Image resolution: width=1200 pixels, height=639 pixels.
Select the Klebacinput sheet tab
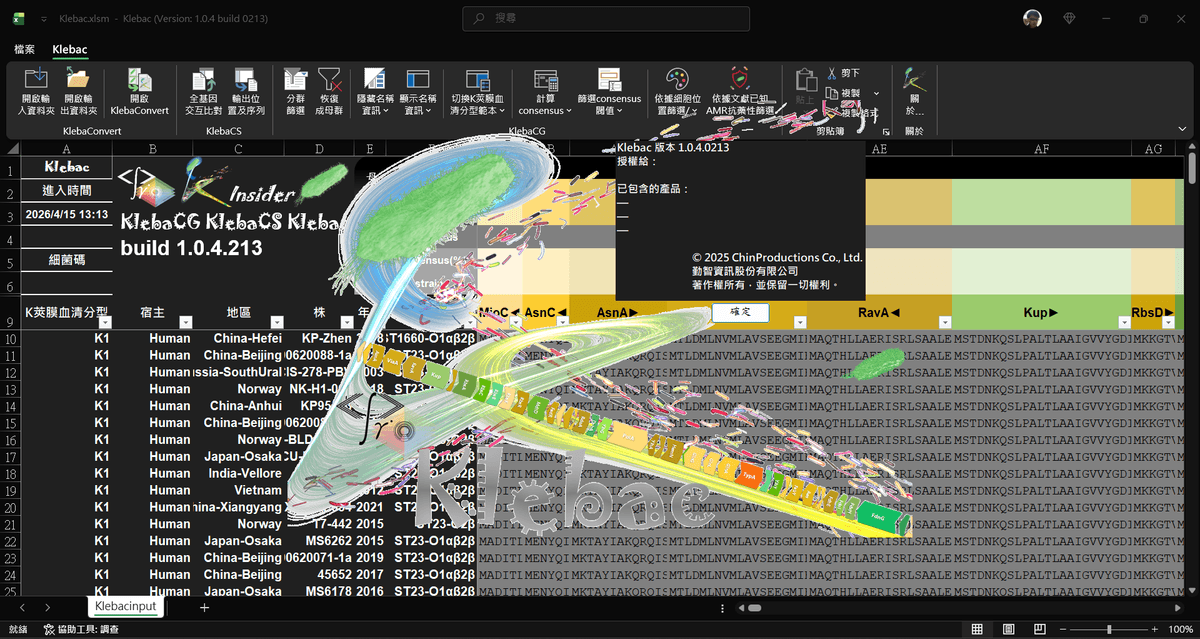[126, 606]
